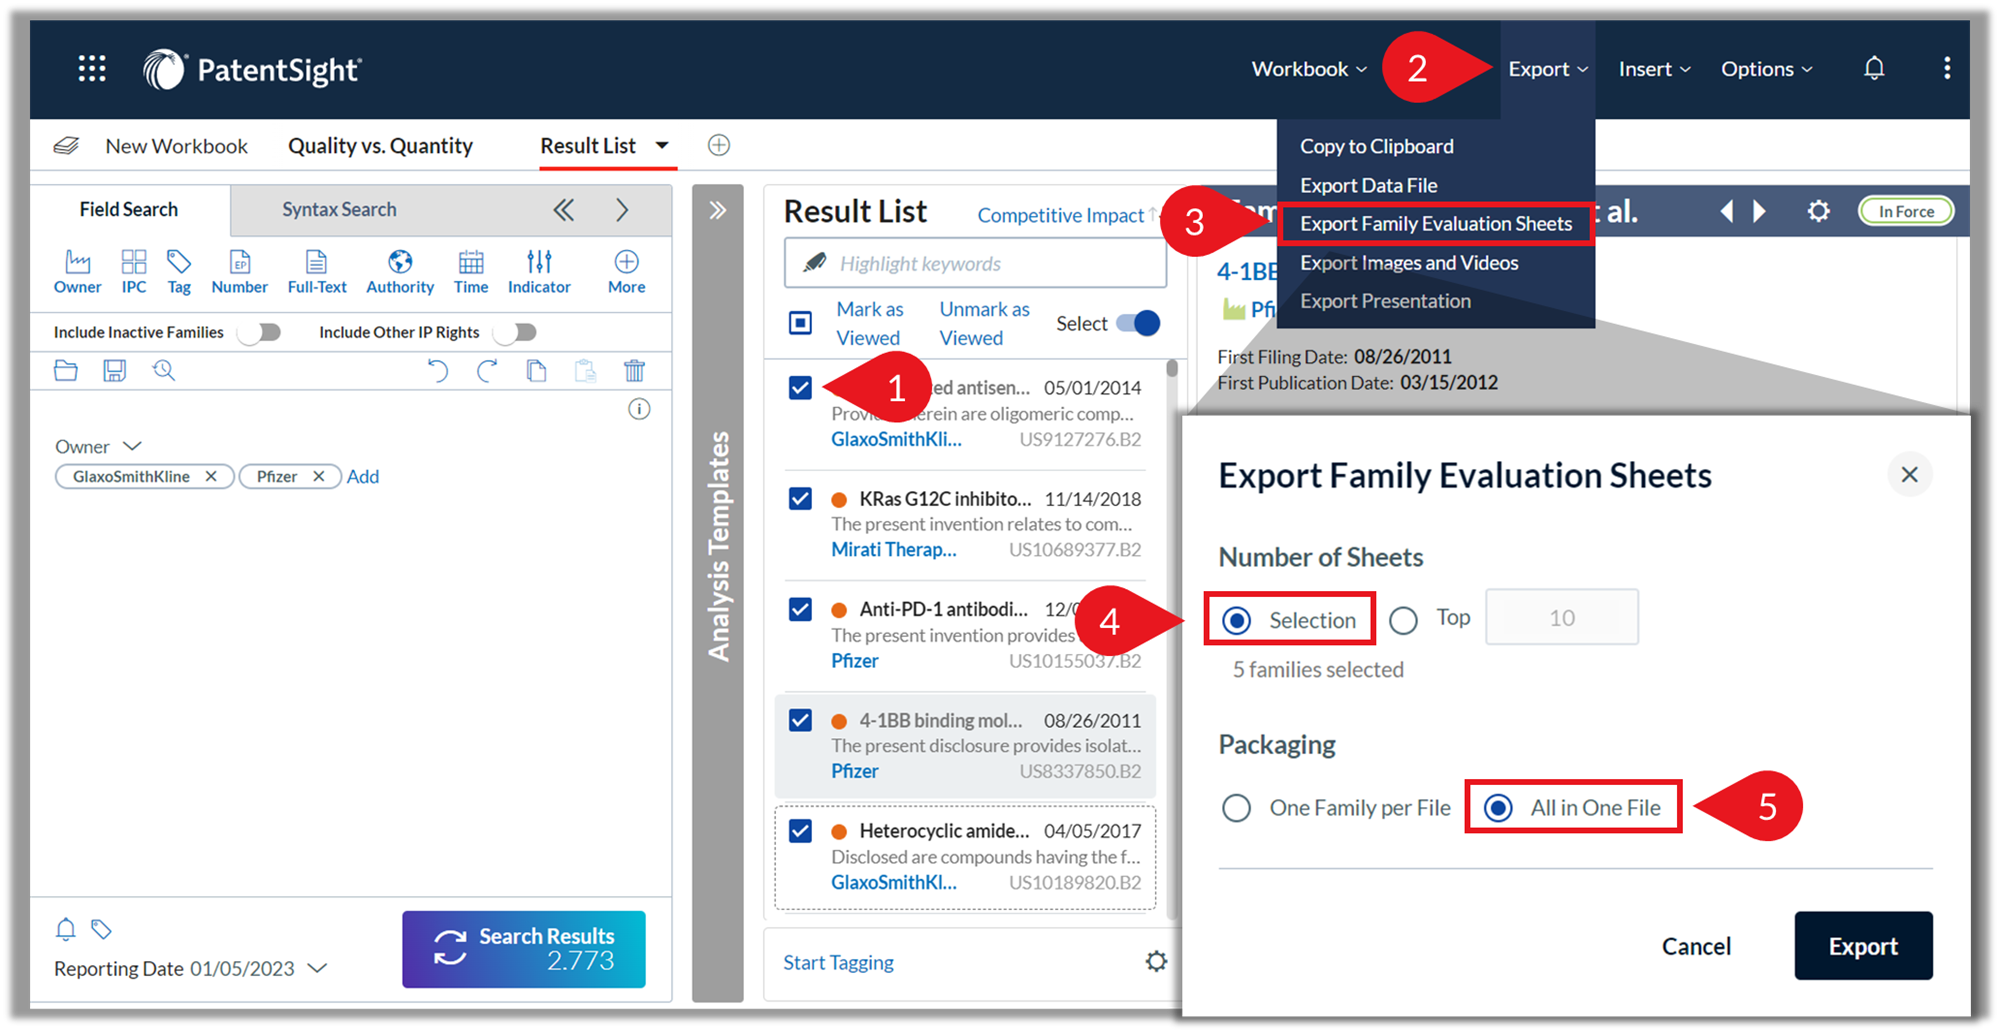Select Export Images and Videos item

click(x=1409, y=263)
